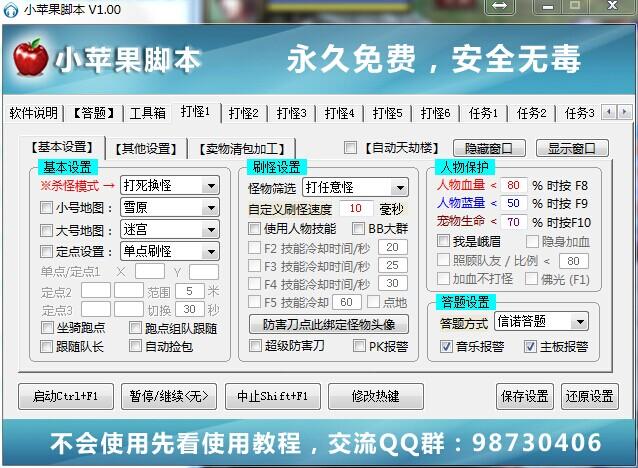Switch to 打怪6 tab

click(x=435, y=113)
